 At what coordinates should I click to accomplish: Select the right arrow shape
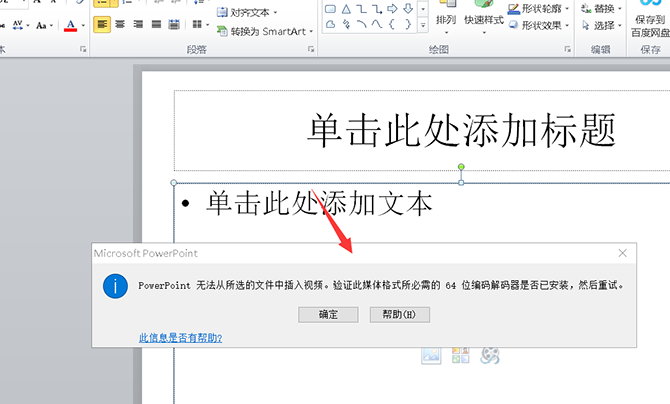[x=392, y=9]
